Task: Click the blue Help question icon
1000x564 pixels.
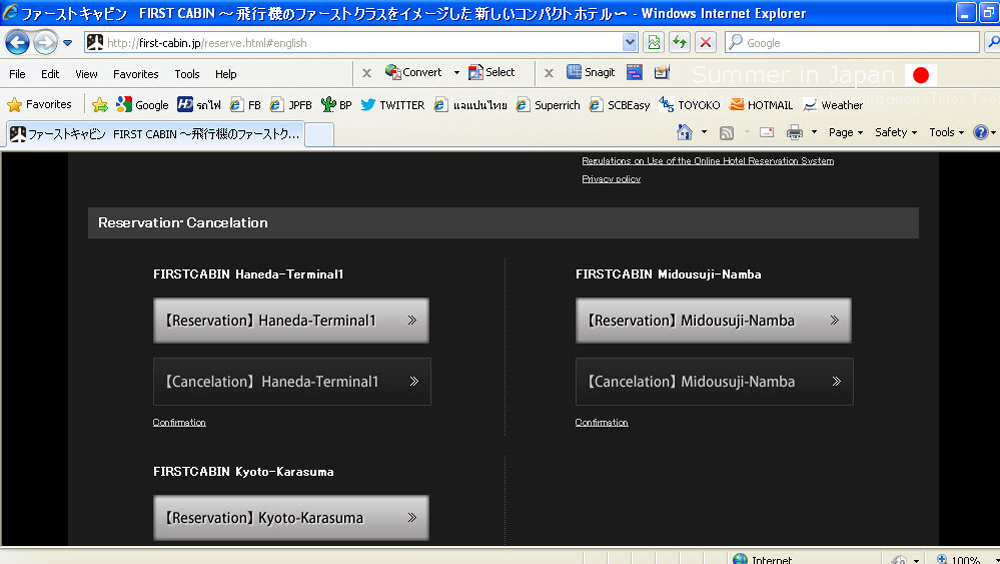Action: tap(981, 132)
